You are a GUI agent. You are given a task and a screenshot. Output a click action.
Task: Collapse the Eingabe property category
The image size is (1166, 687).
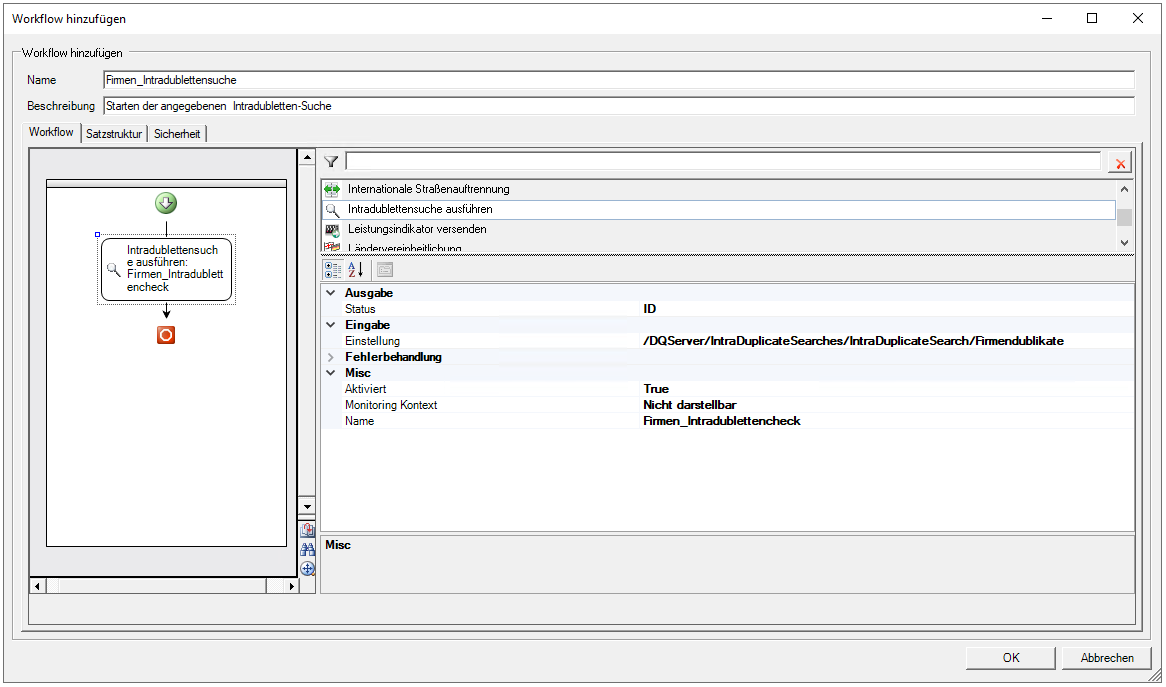(331, 325)
